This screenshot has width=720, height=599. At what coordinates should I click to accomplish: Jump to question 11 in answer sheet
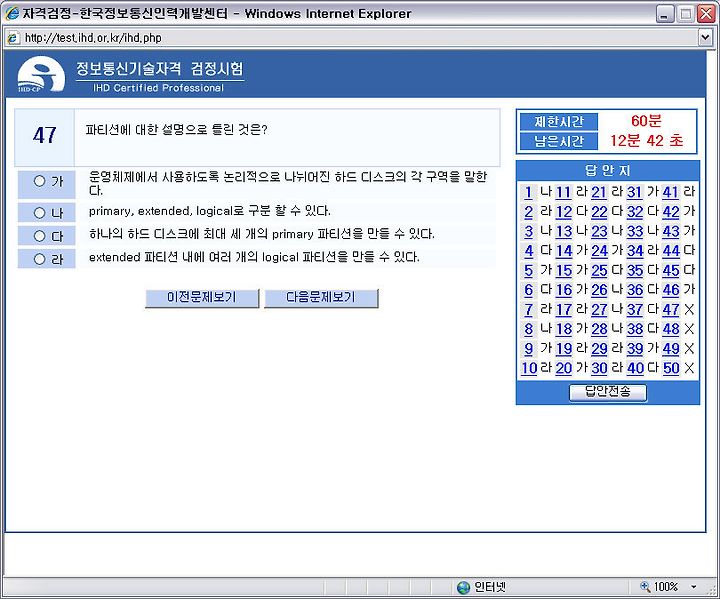click(563, 192)
